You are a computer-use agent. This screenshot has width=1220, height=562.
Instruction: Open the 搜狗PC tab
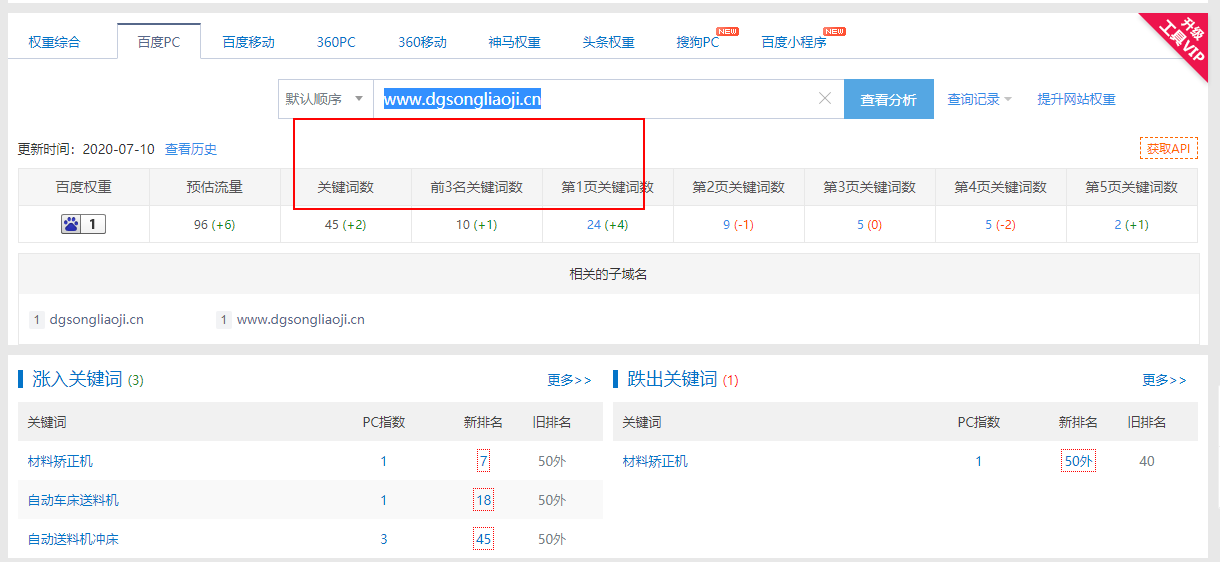click(x=697, y=42)
